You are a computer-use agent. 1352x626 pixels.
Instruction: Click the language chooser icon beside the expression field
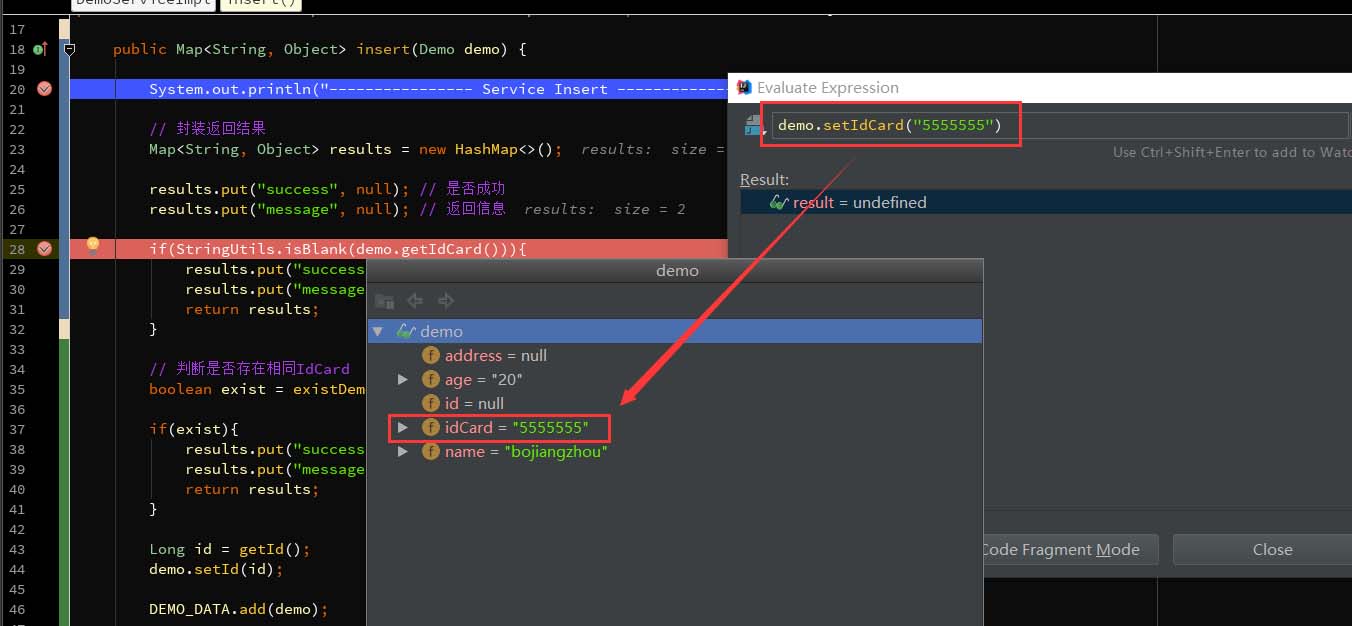[754, 126]
